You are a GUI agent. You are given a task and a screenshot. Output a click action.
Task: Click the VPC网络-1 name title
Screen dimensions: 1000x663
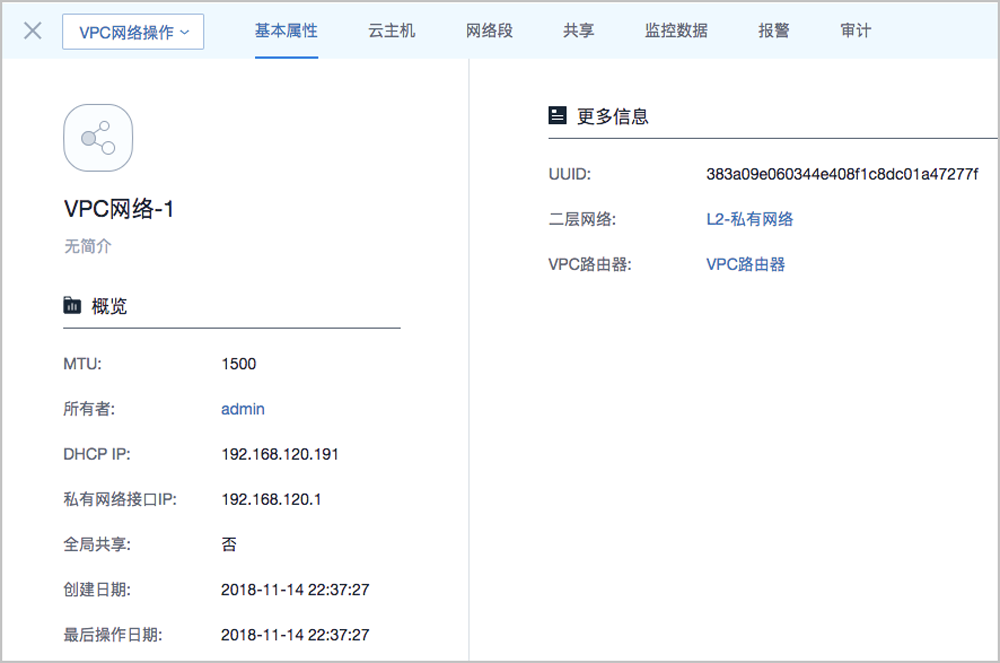pyautogui.click(x=119, y=210)
